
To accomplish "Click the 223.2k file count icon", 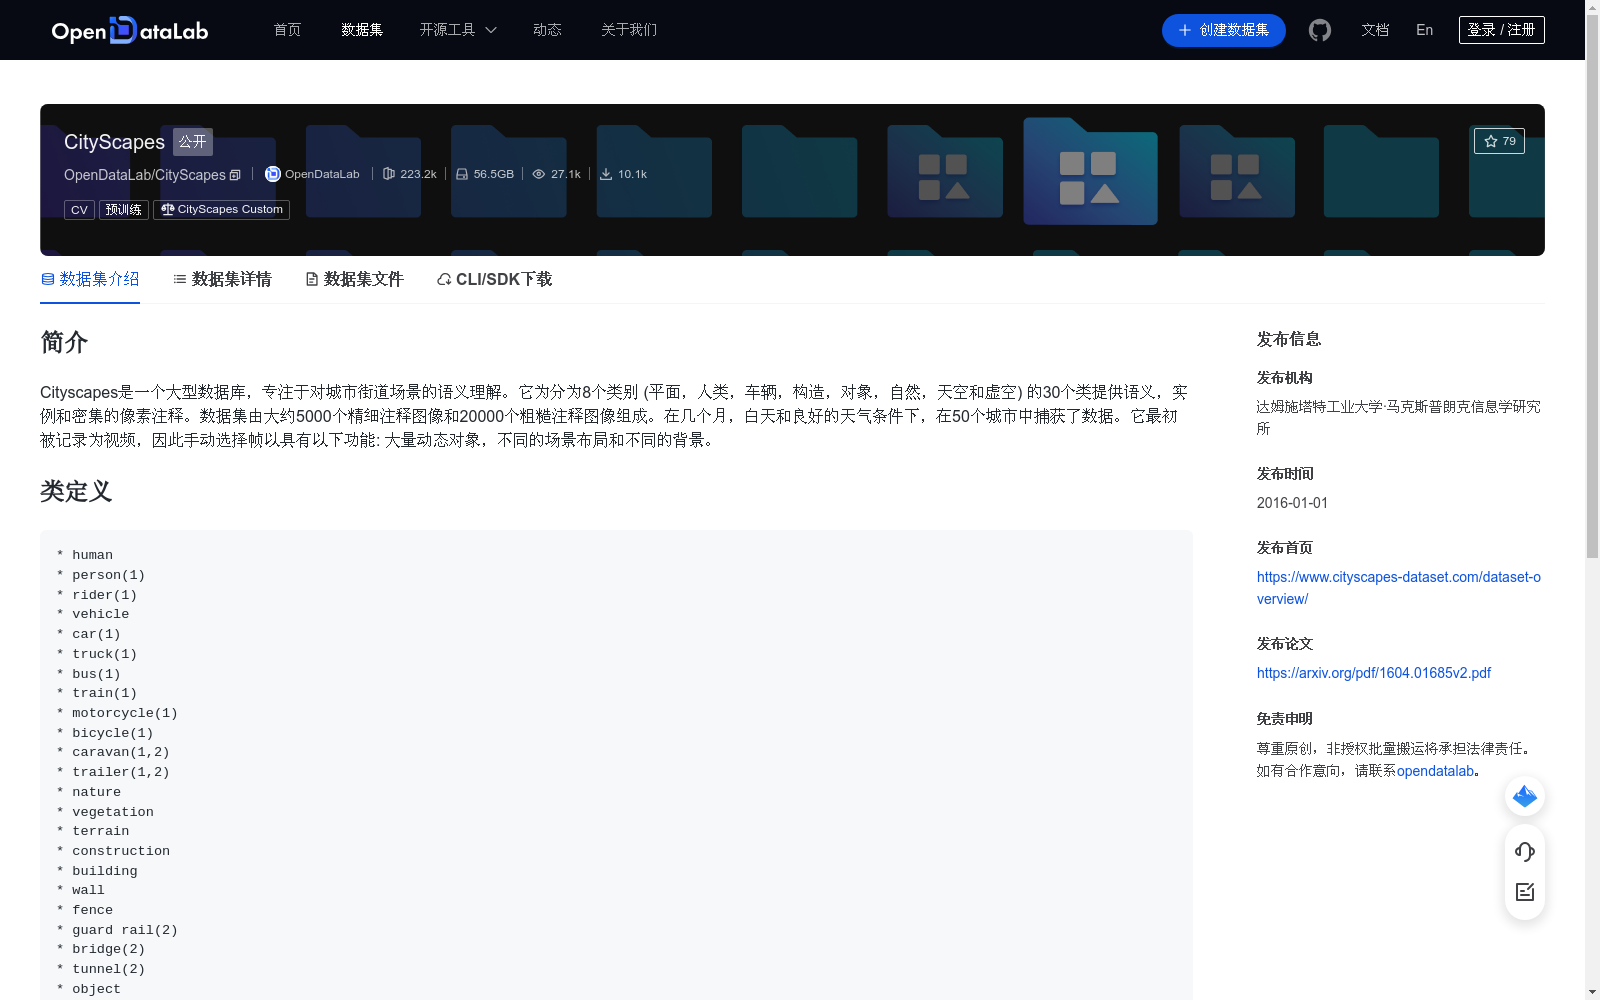I will pyautogui.click(x=389, y=174).
